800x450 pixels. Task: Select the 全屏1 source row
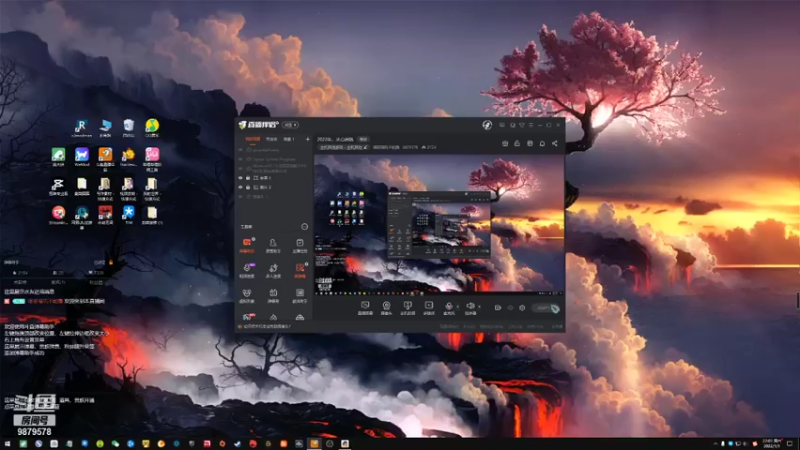click(274, 178)
